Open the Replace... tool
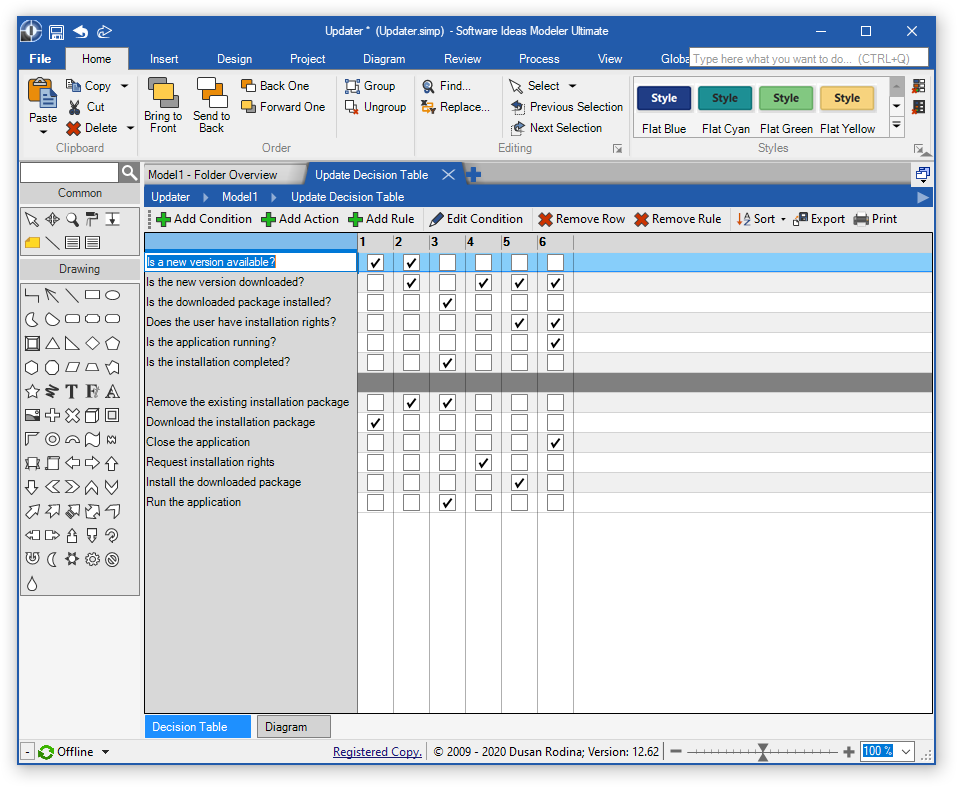This screenshot has width=957, height=787. [455, 107]
